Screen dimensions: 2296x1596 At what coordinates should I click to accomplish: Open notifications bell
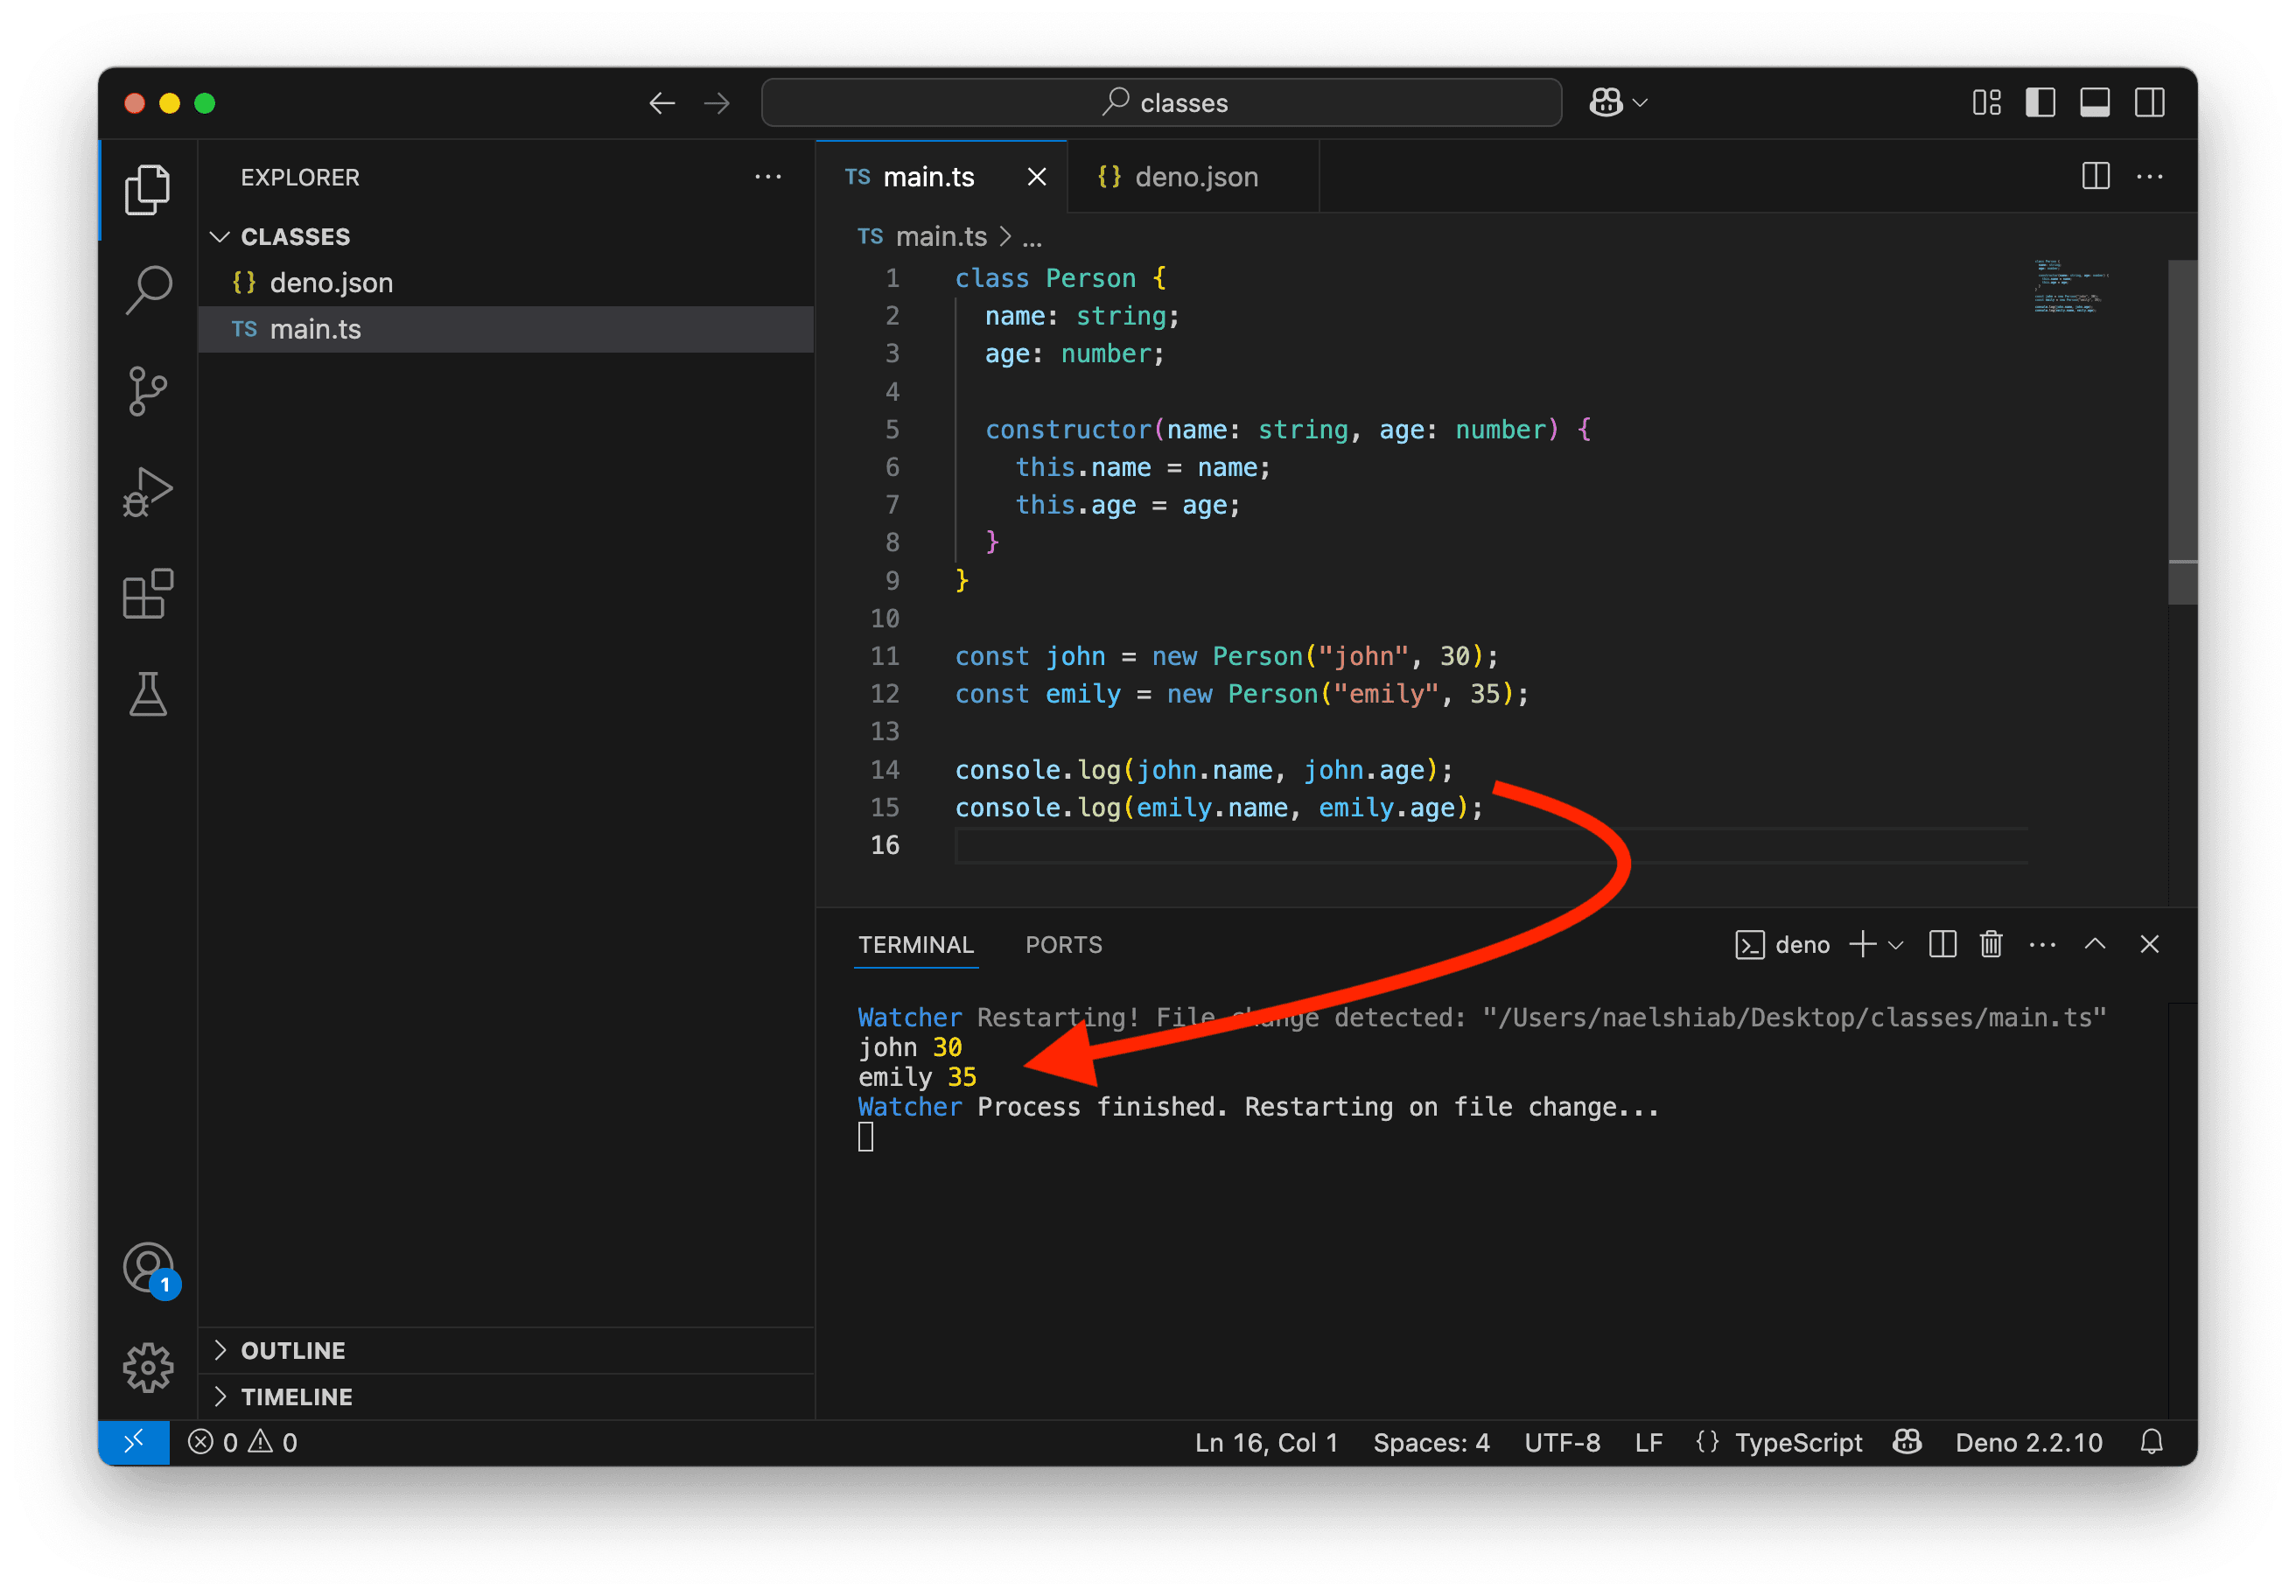(x=2151, y=1441)
